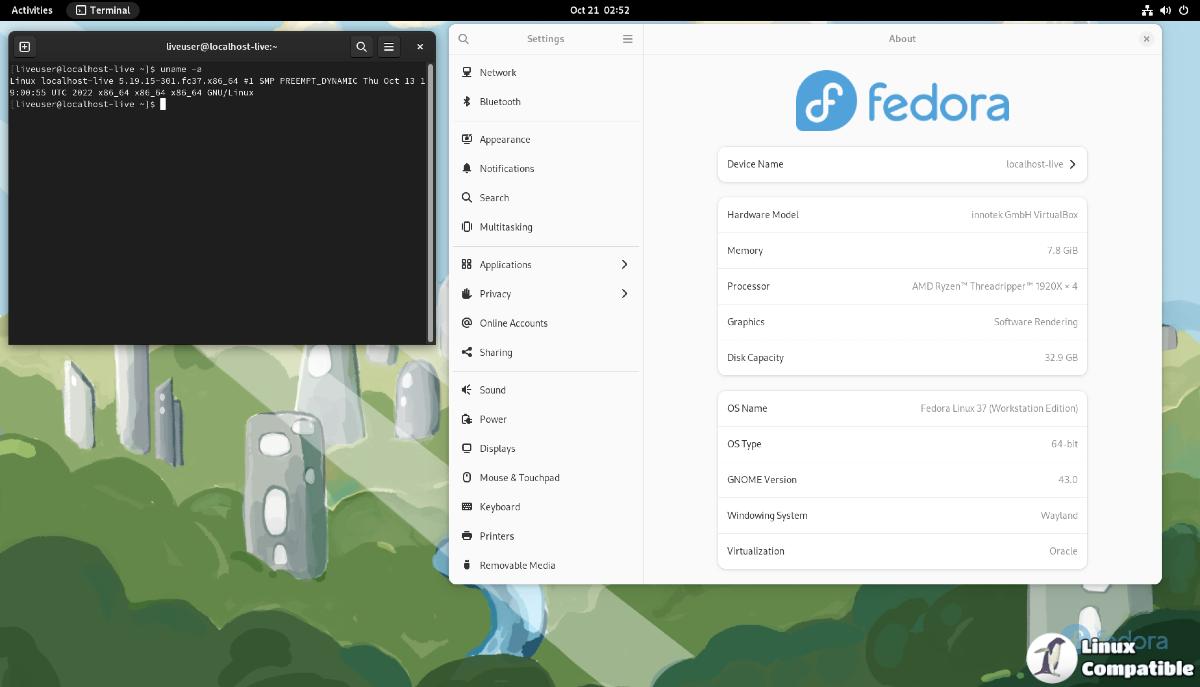1200x687 pixels.
Task: Expand the Privacy section
Action: click(497, 293)
